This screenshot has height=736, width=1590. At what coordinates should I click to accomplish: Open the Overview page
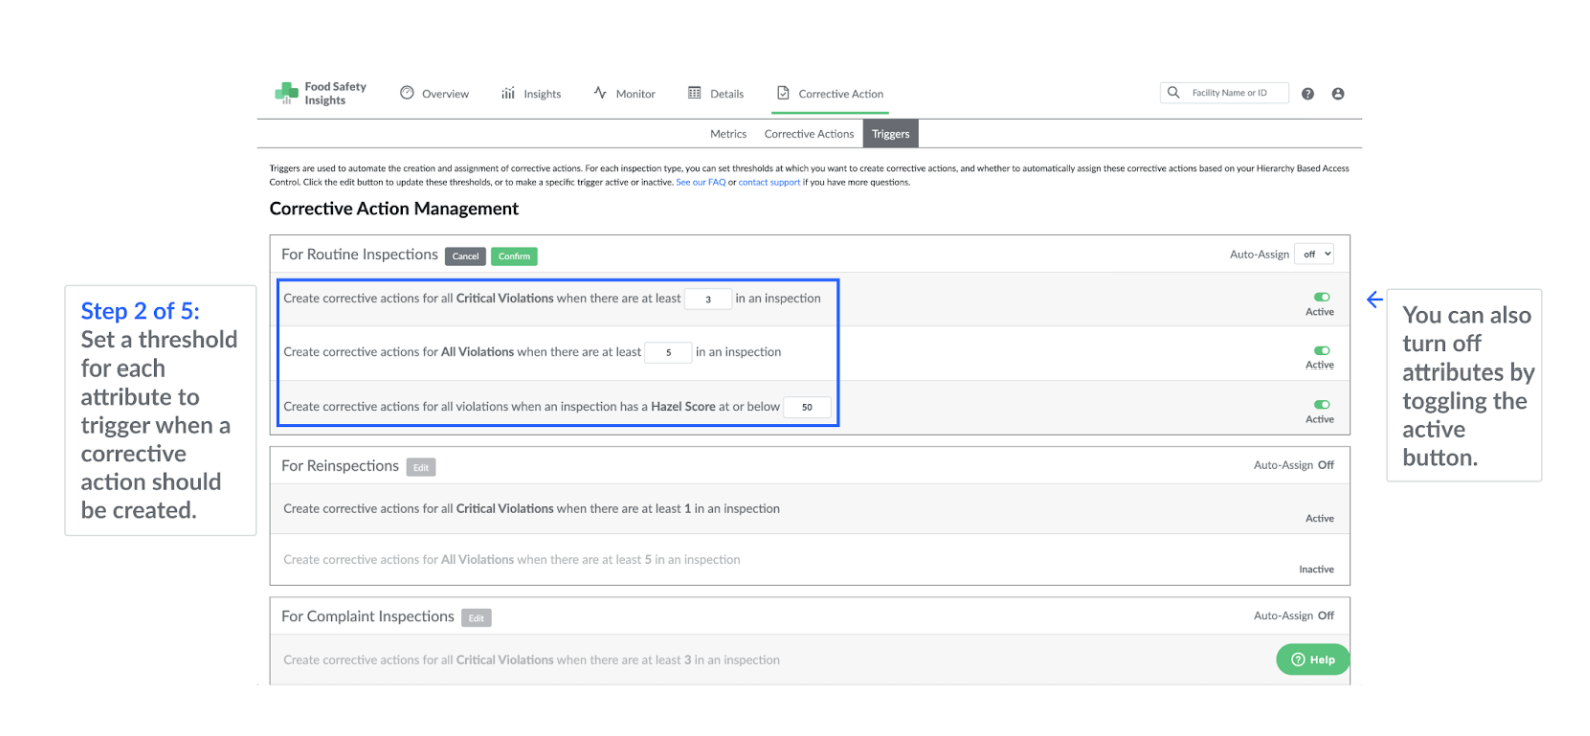pyautogui.click(x=435, y=94)
